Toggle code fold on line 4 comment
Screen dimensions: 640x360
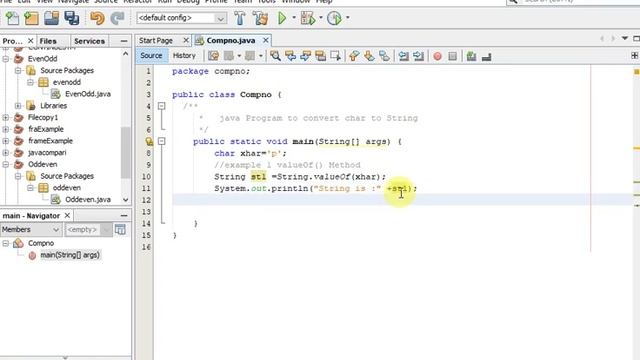(x=162, y=106)
